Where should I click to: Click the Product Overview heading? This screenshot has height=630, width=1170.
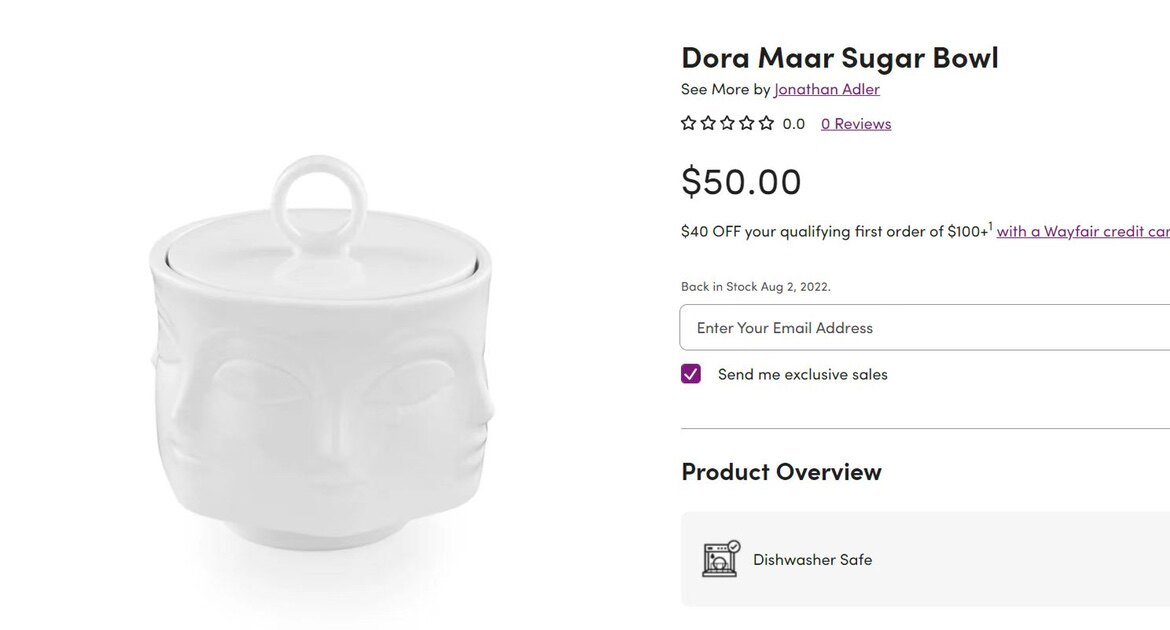pyautogui.click(x=781, y=472)
